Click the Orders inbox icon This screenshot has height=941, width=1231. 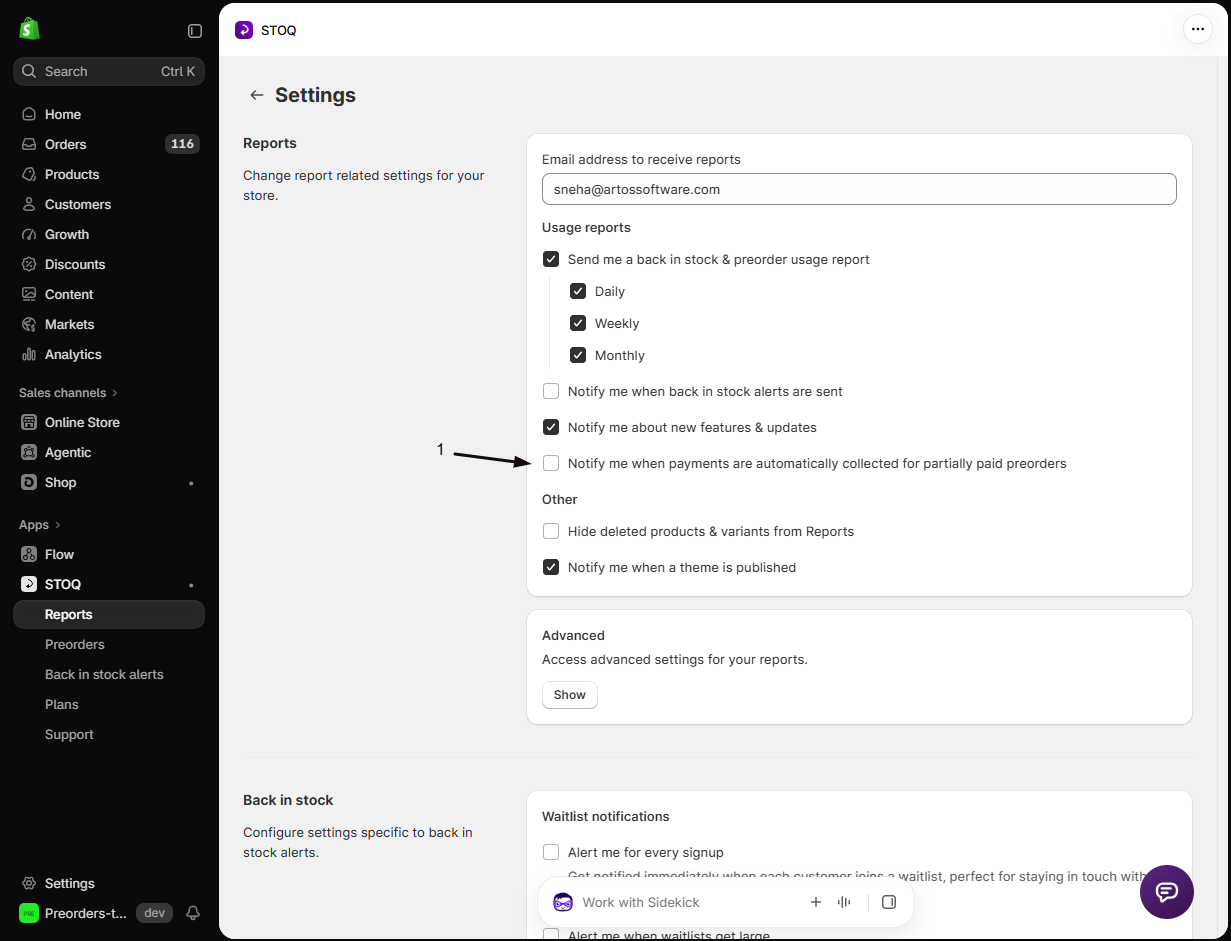pos(29,144)
